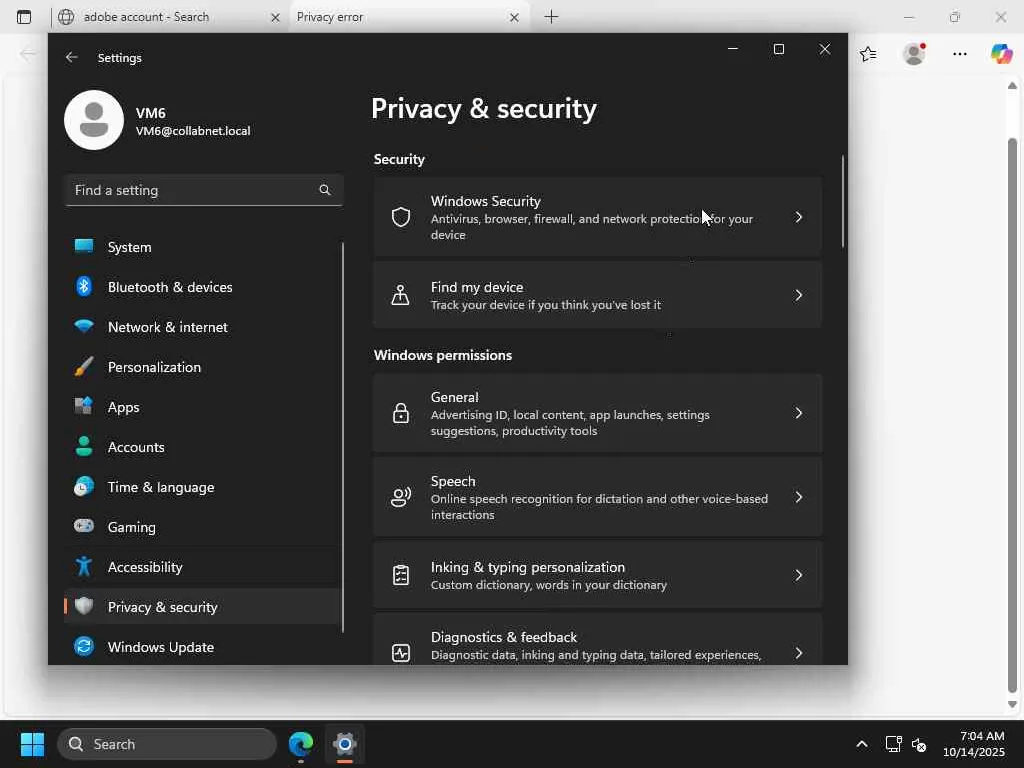Click the Edge tab actions menu icon
Image resolution: width=1024 pixels, height=768 pixels.
24,17
